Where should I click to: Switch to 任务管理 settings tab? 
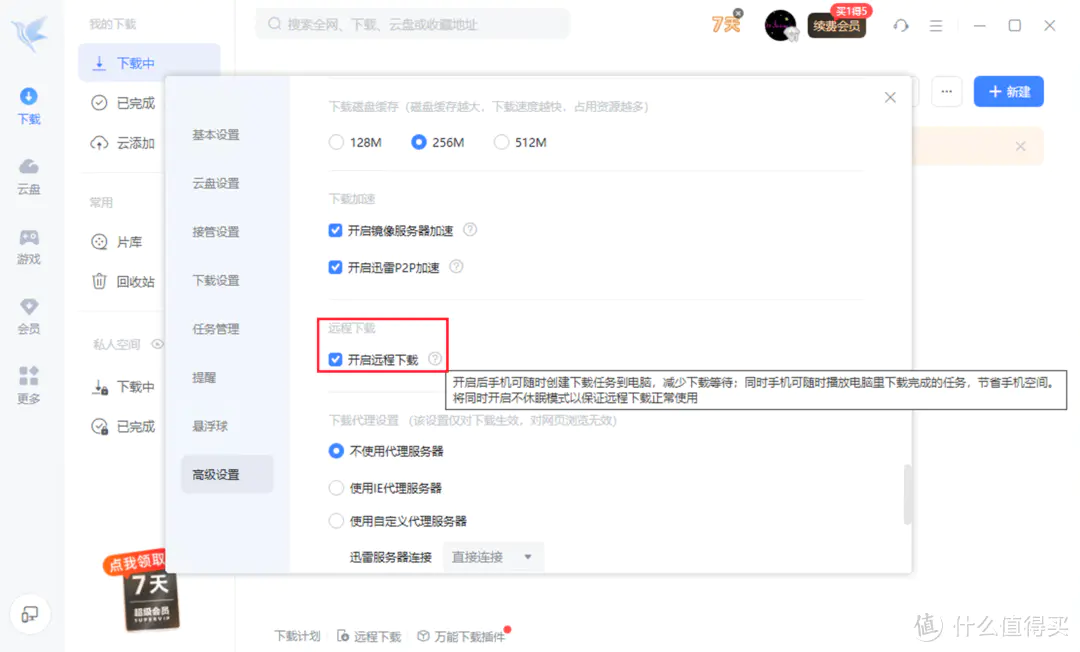(216, 329)
